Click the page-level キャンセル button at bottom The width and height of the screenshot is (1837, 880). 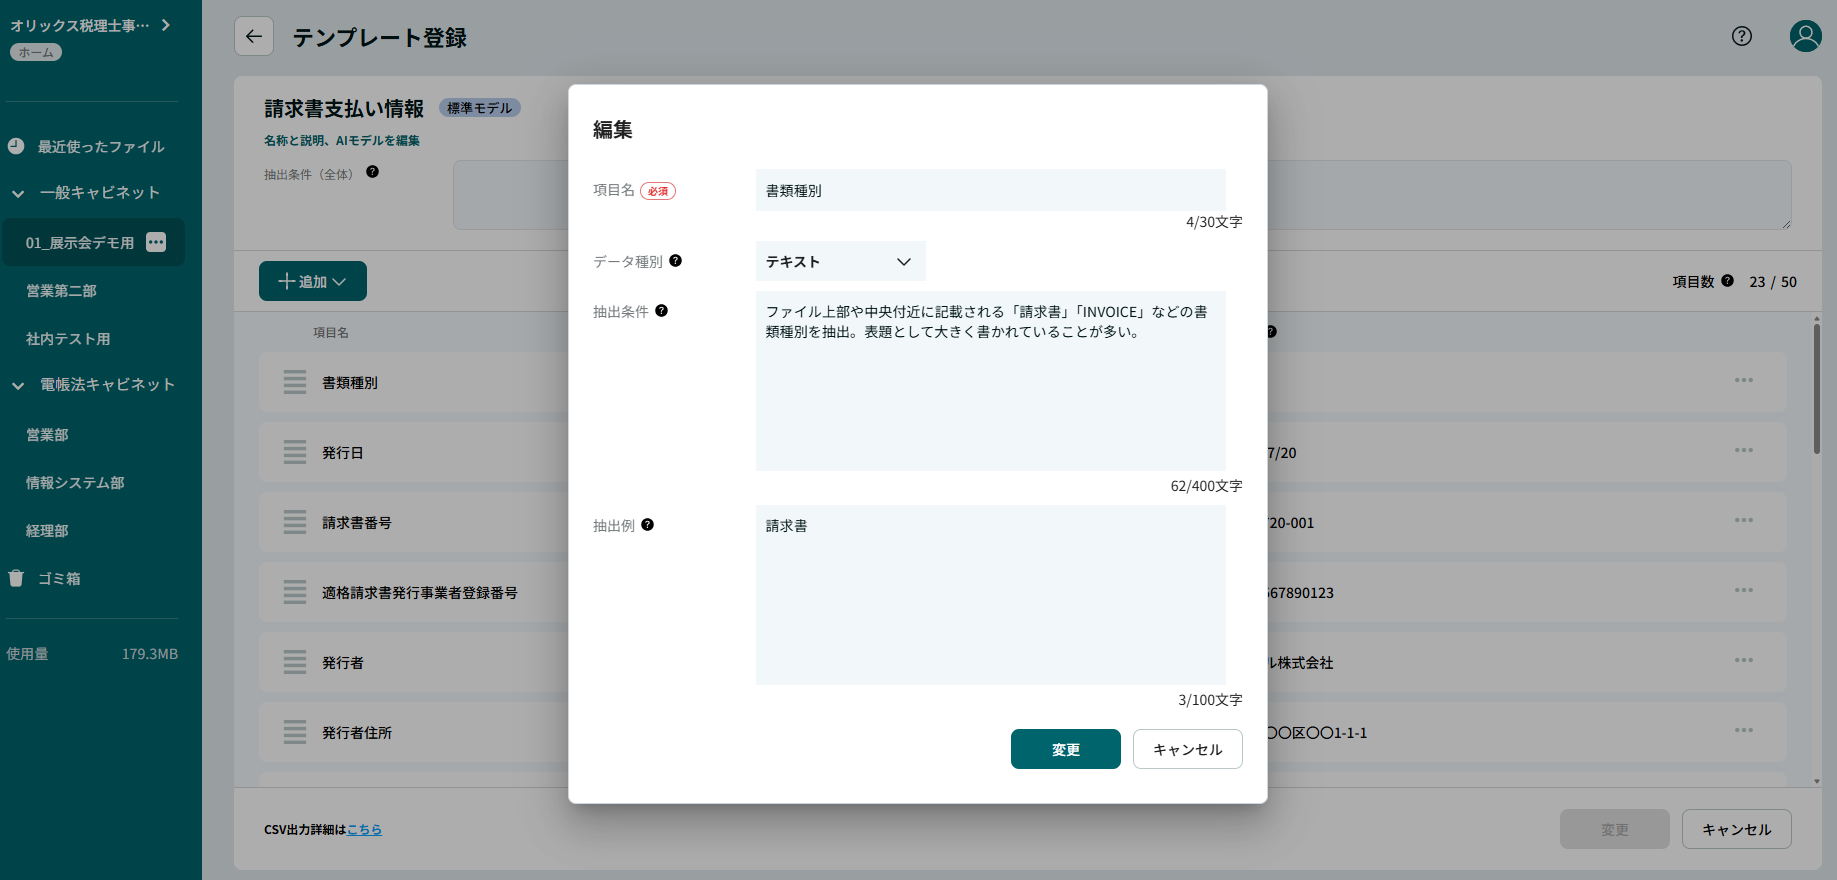click(1736, 829)
